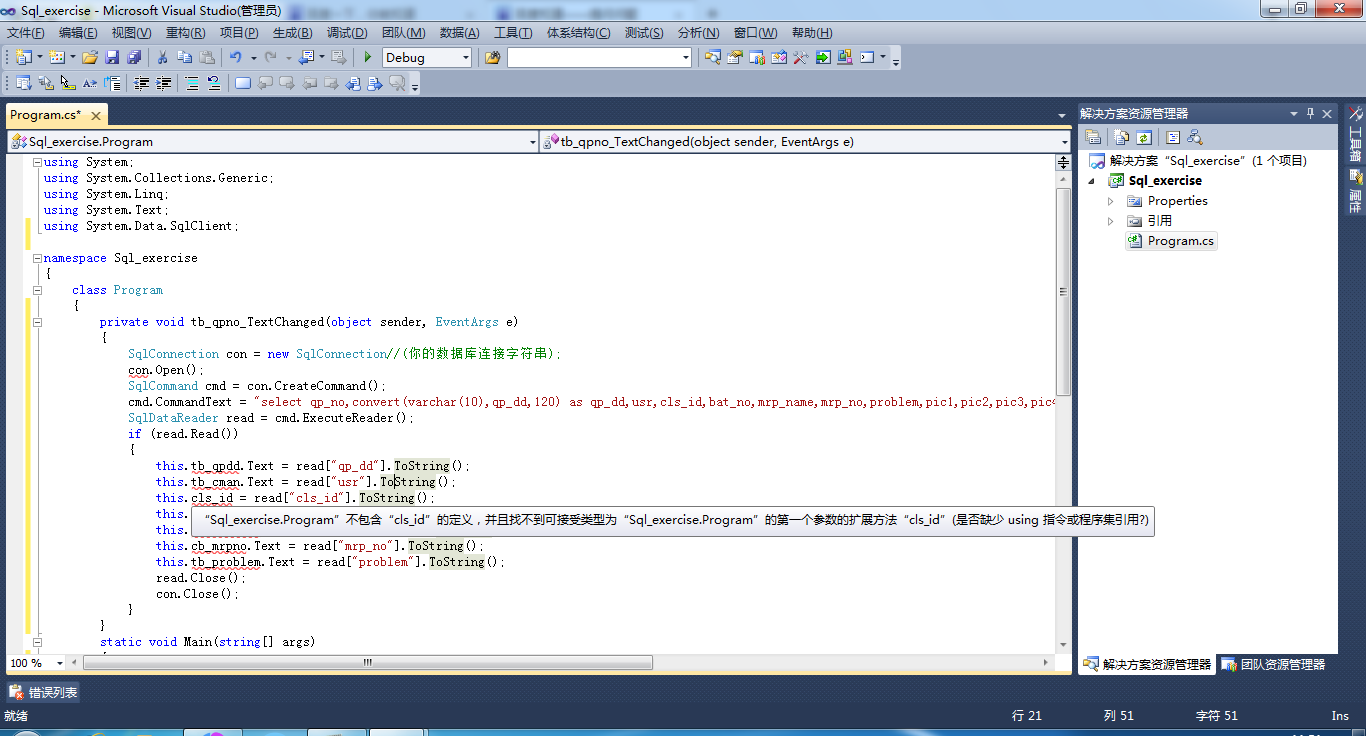Open Solution Explorer from toolbar icon
This screenshot has width=1366, height=736.
713,57
